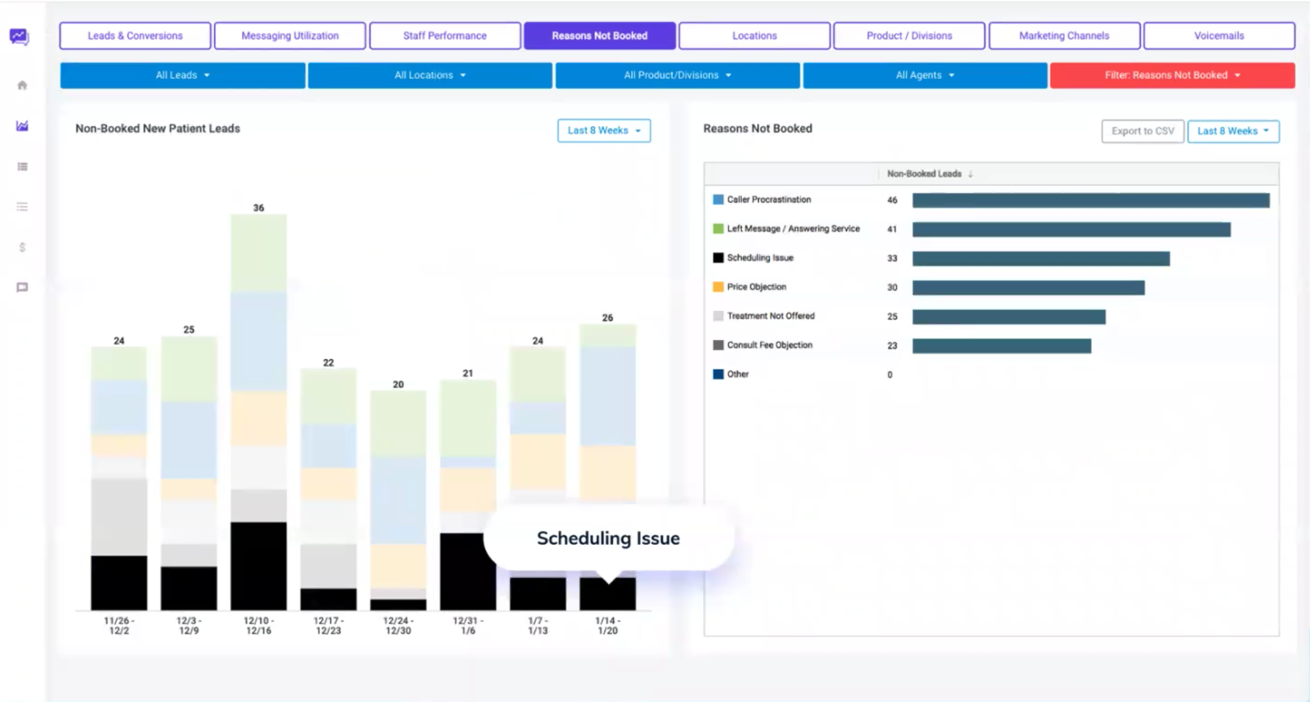Screen dimensions: 1310x702
Task: Select the Home icon in the sidebar
Action: pyautogui.click(x=22, y=85)
